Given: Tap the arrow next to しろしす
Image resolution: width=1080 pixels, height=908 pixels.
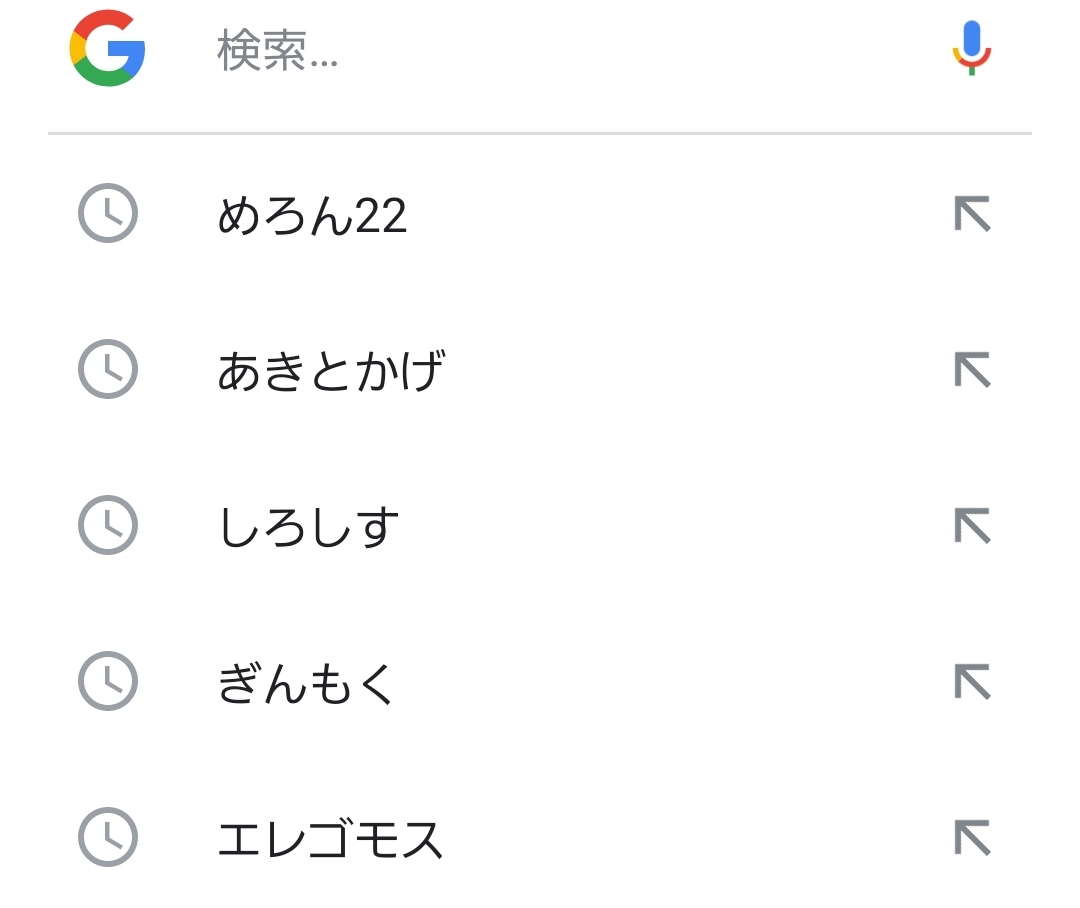Looking at the screenshot, I should coord(972,526).
